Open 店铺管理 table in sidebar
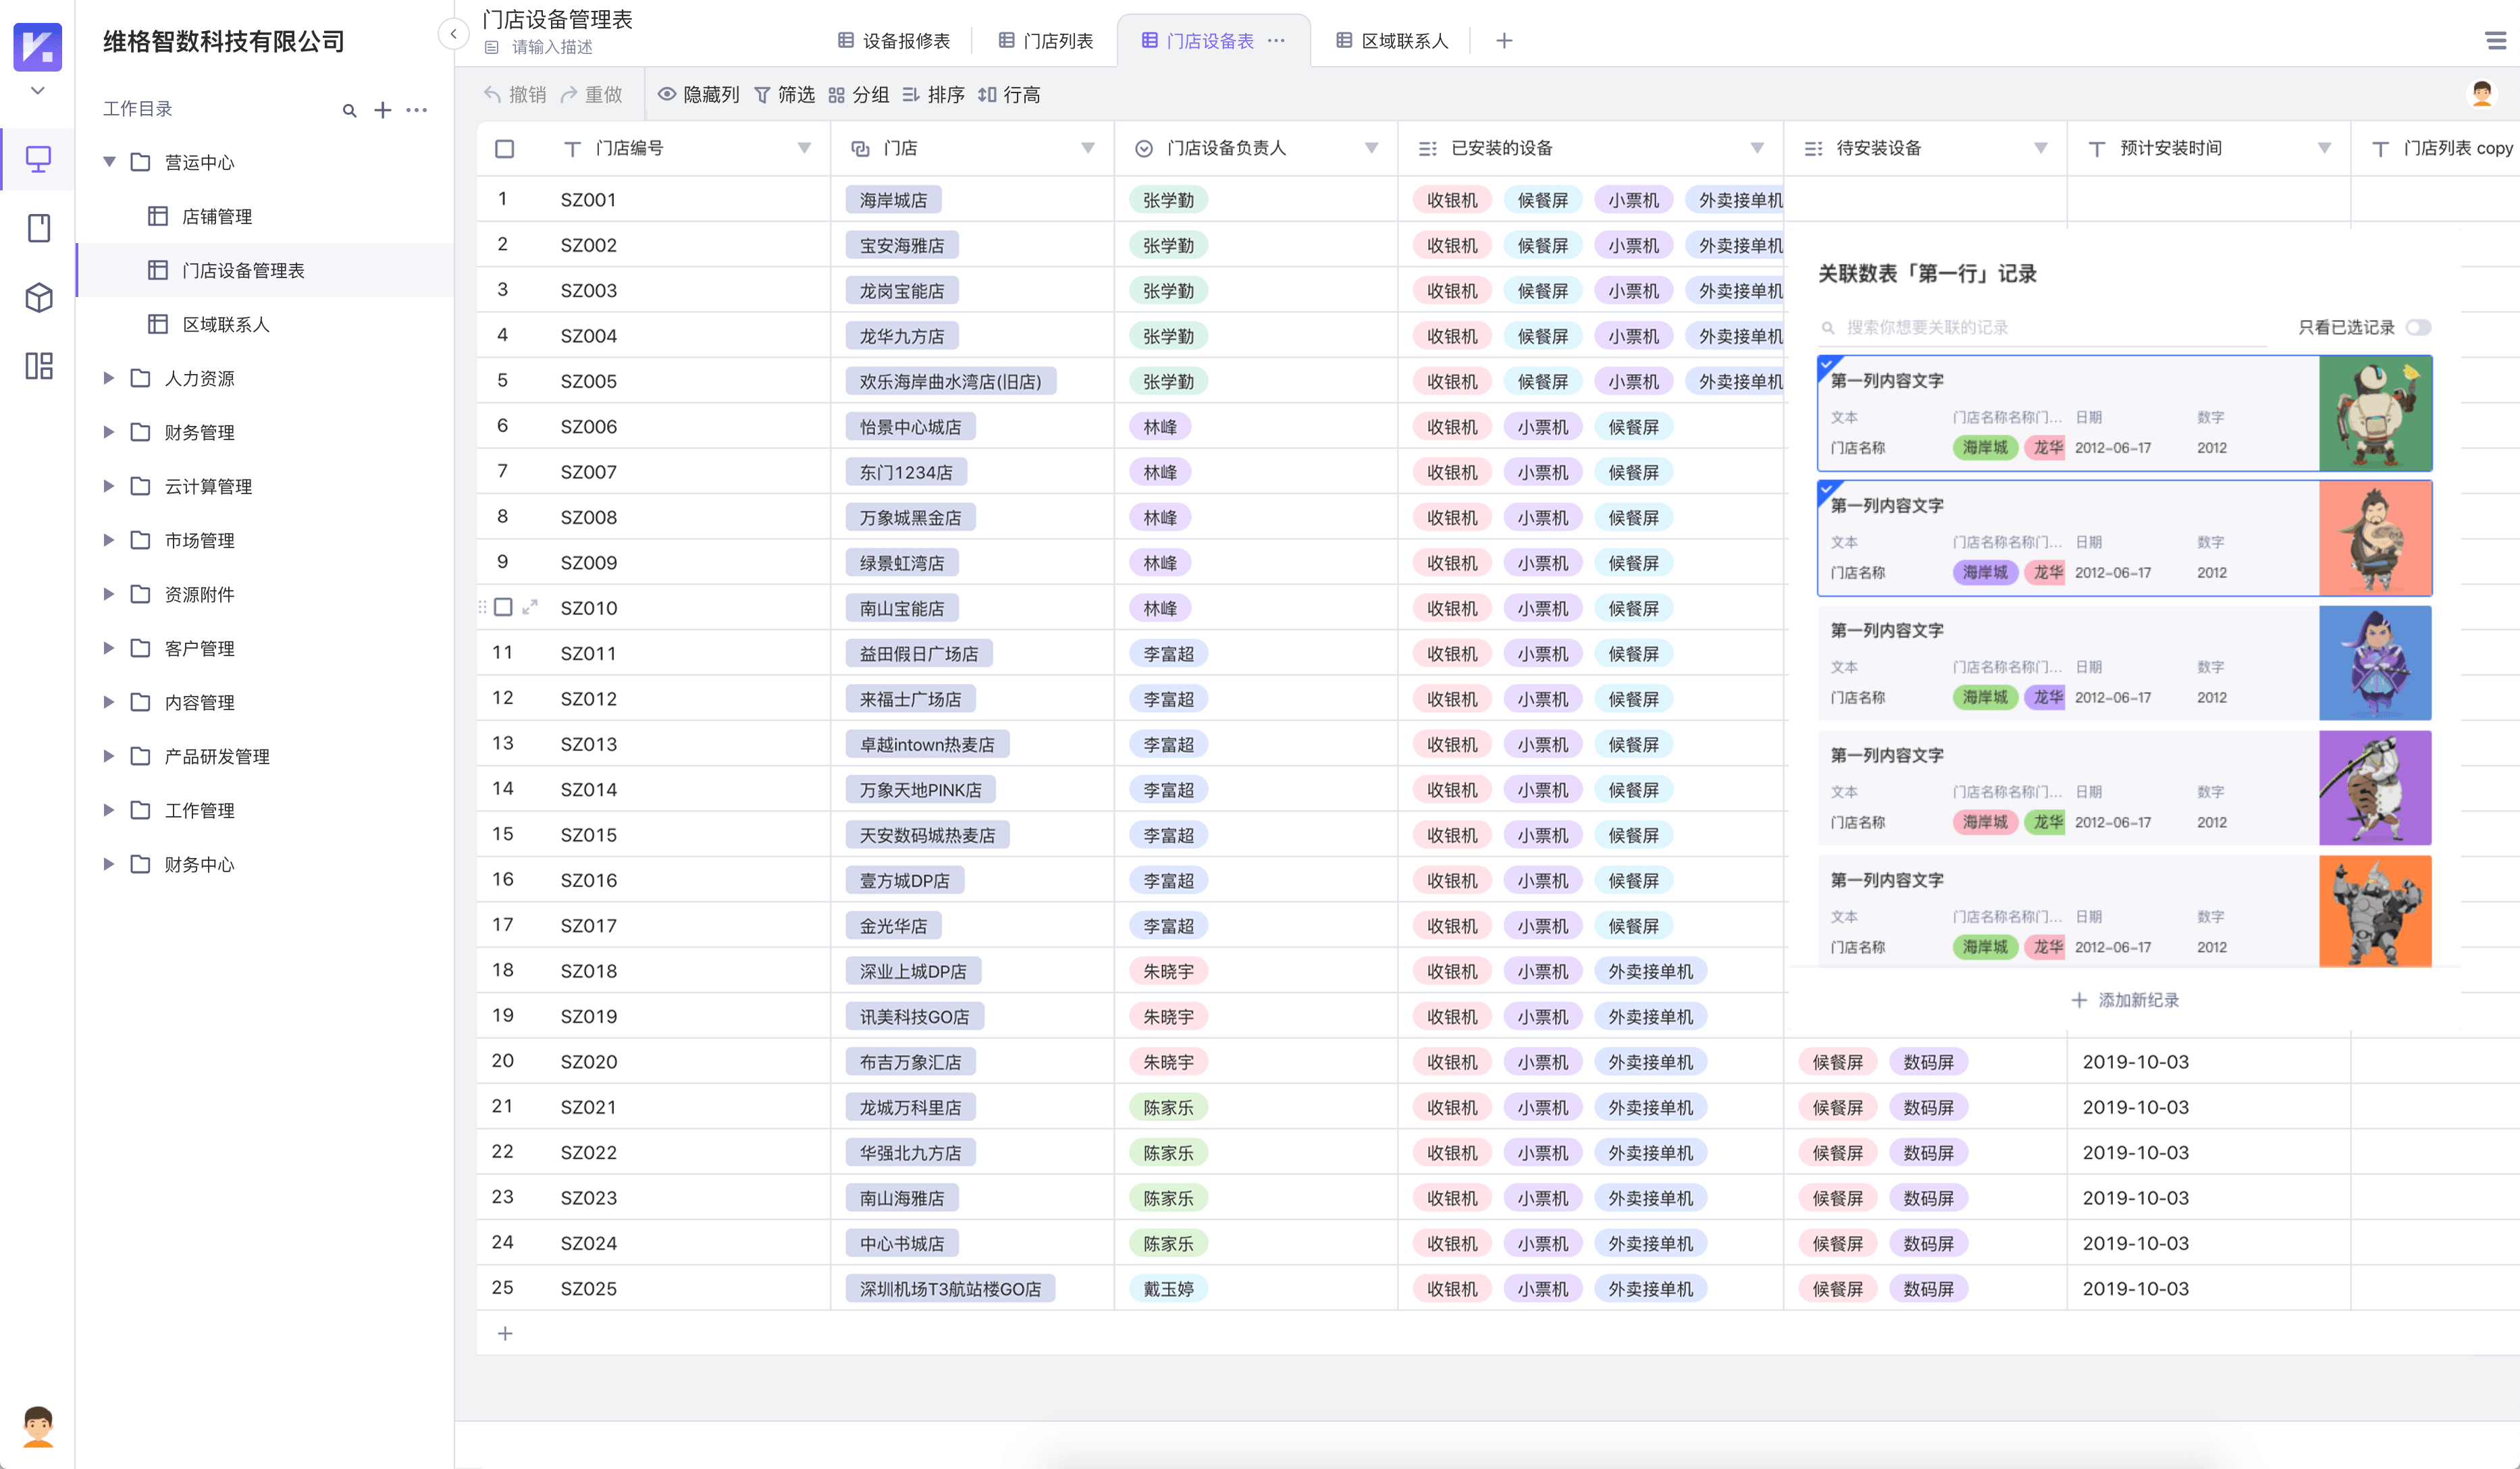The image size is (2520, 1469). click(x=265, y=216)
